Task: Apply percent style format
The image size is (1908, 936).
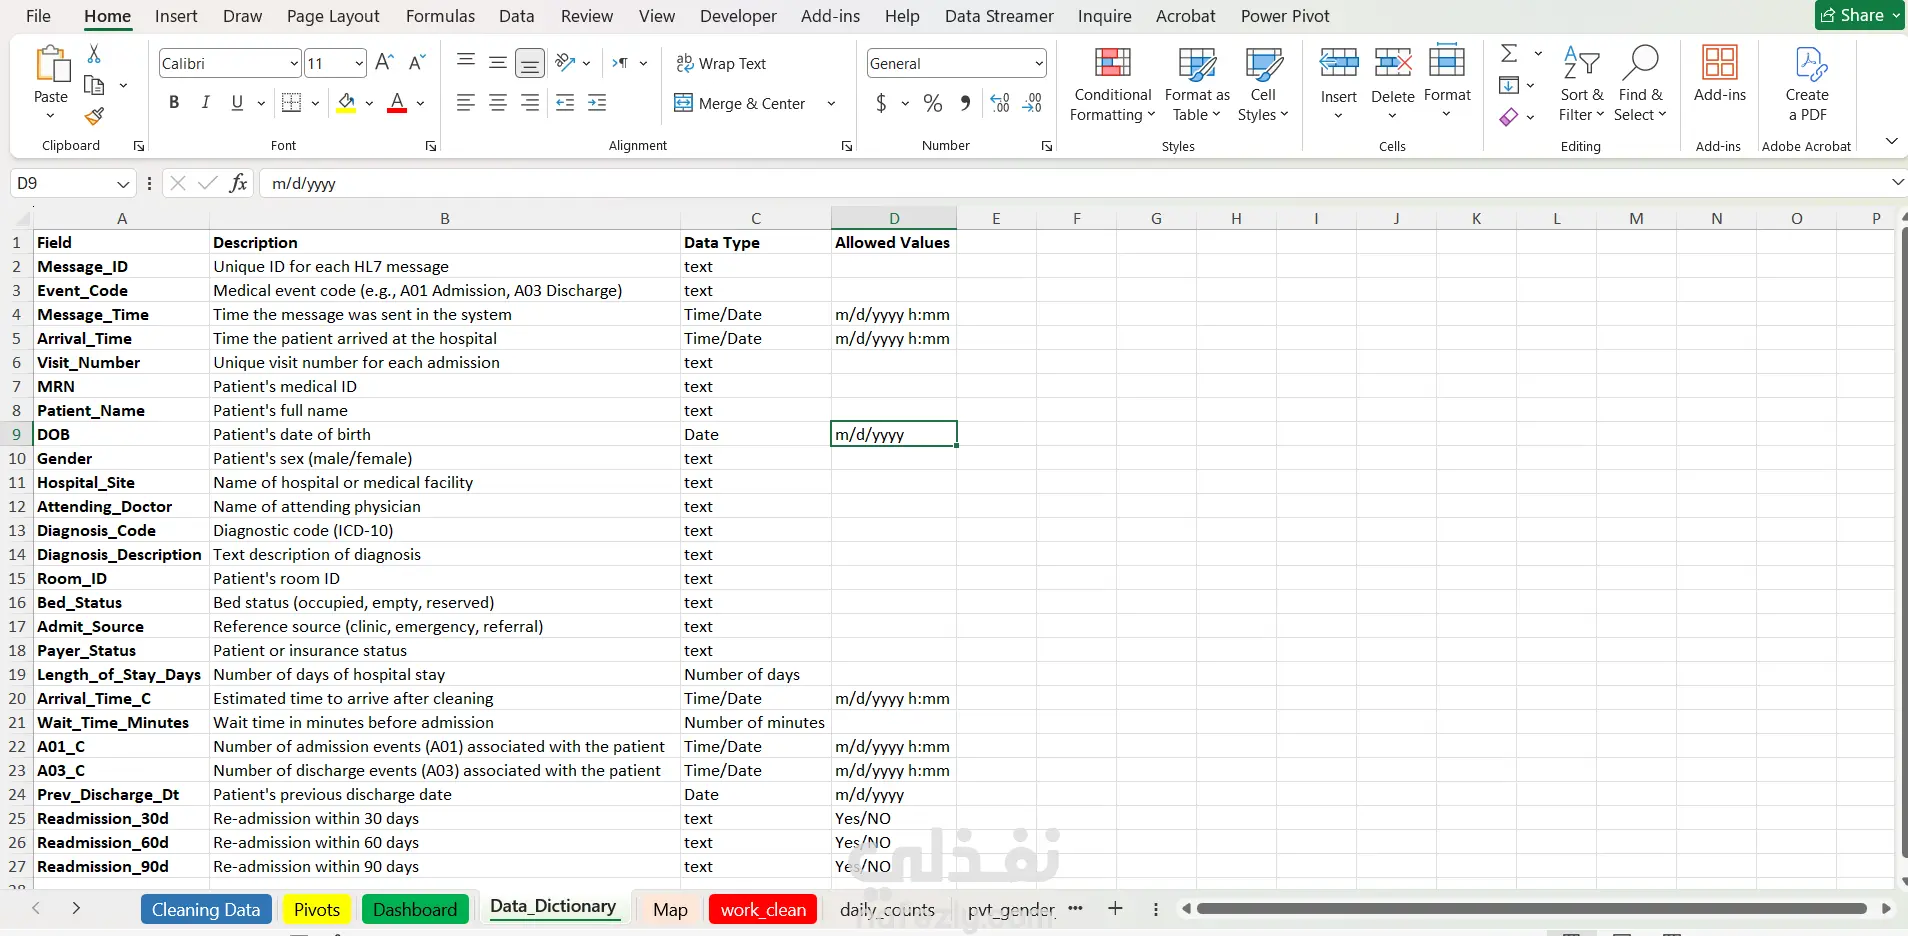Action: pos(933,103)
